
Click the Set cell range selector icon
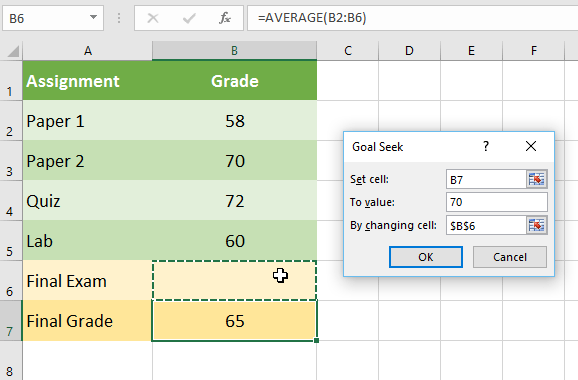[536, 179]
